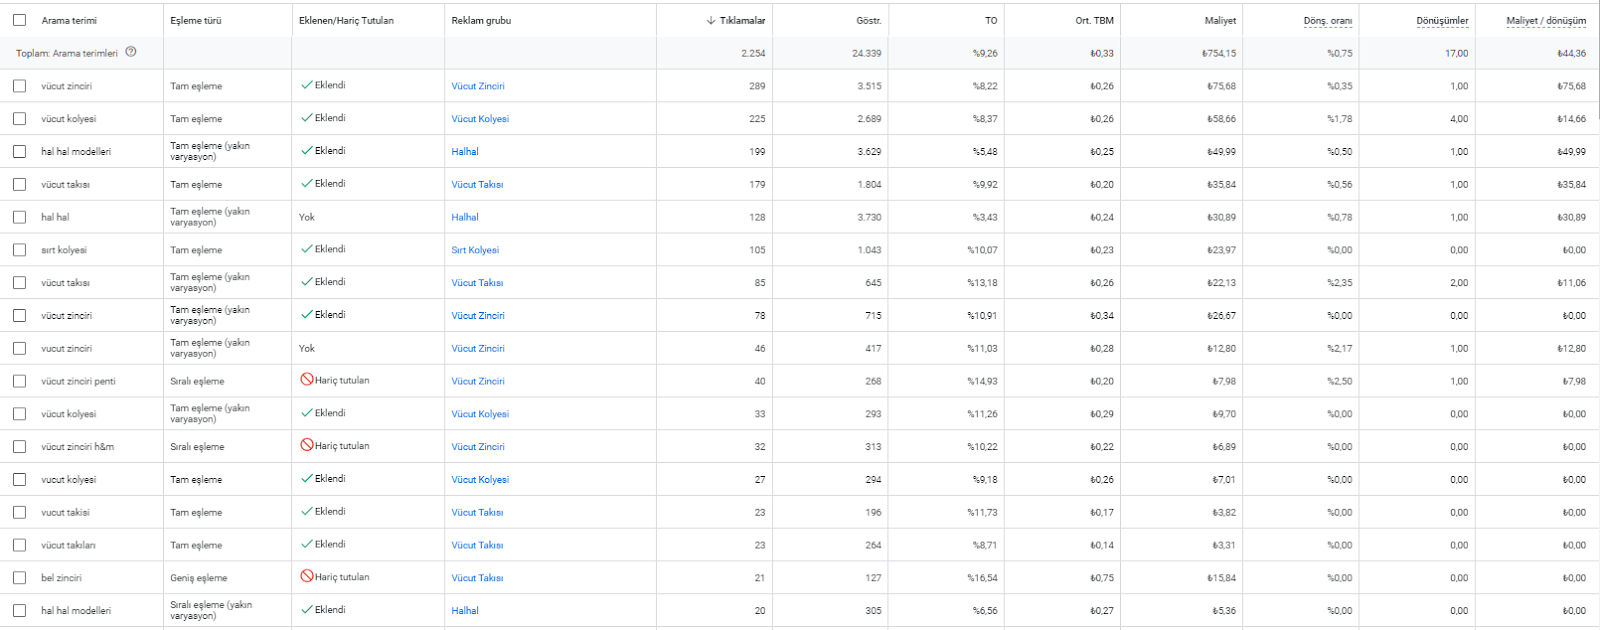
Task: Click the TO column header
Action: point(991,20)
